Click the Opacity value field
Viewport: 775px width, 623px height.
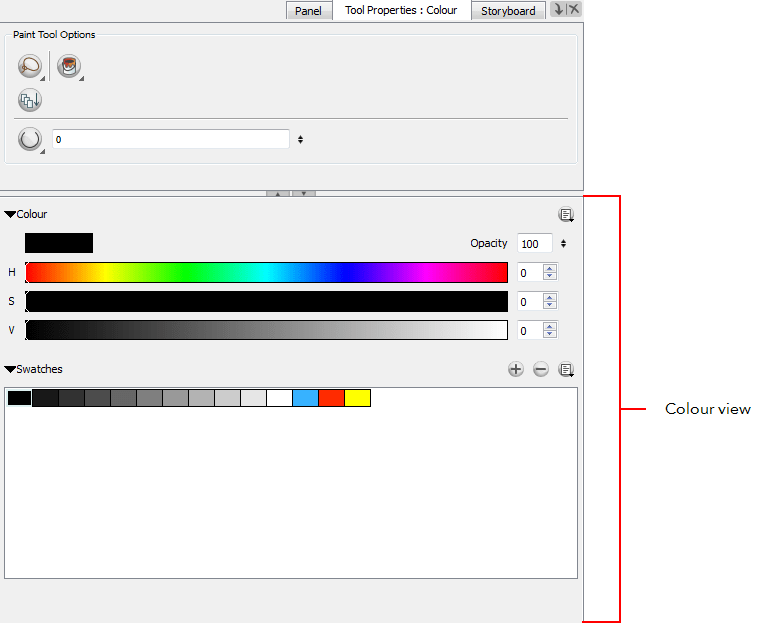[534, 244]
